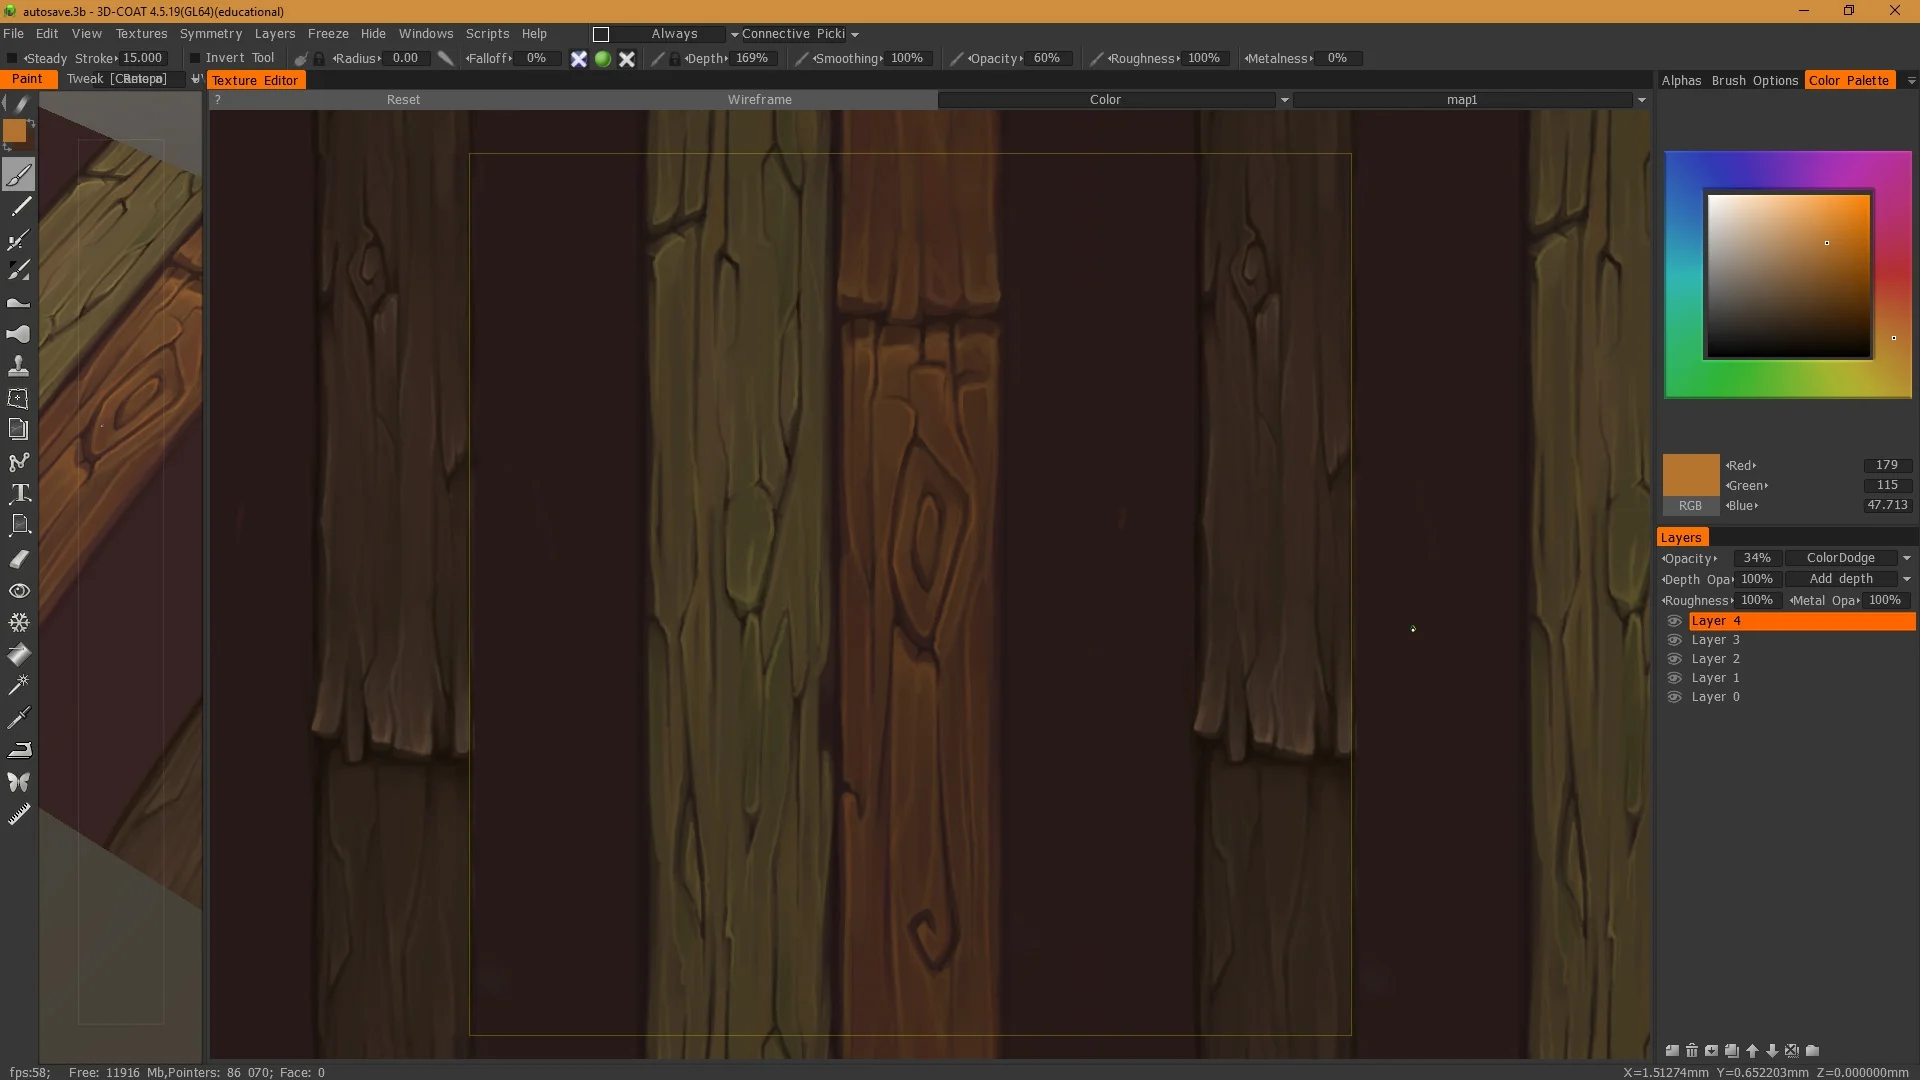Open the File menu
Screen dimensions: 1920x1080
pos(13,34)
